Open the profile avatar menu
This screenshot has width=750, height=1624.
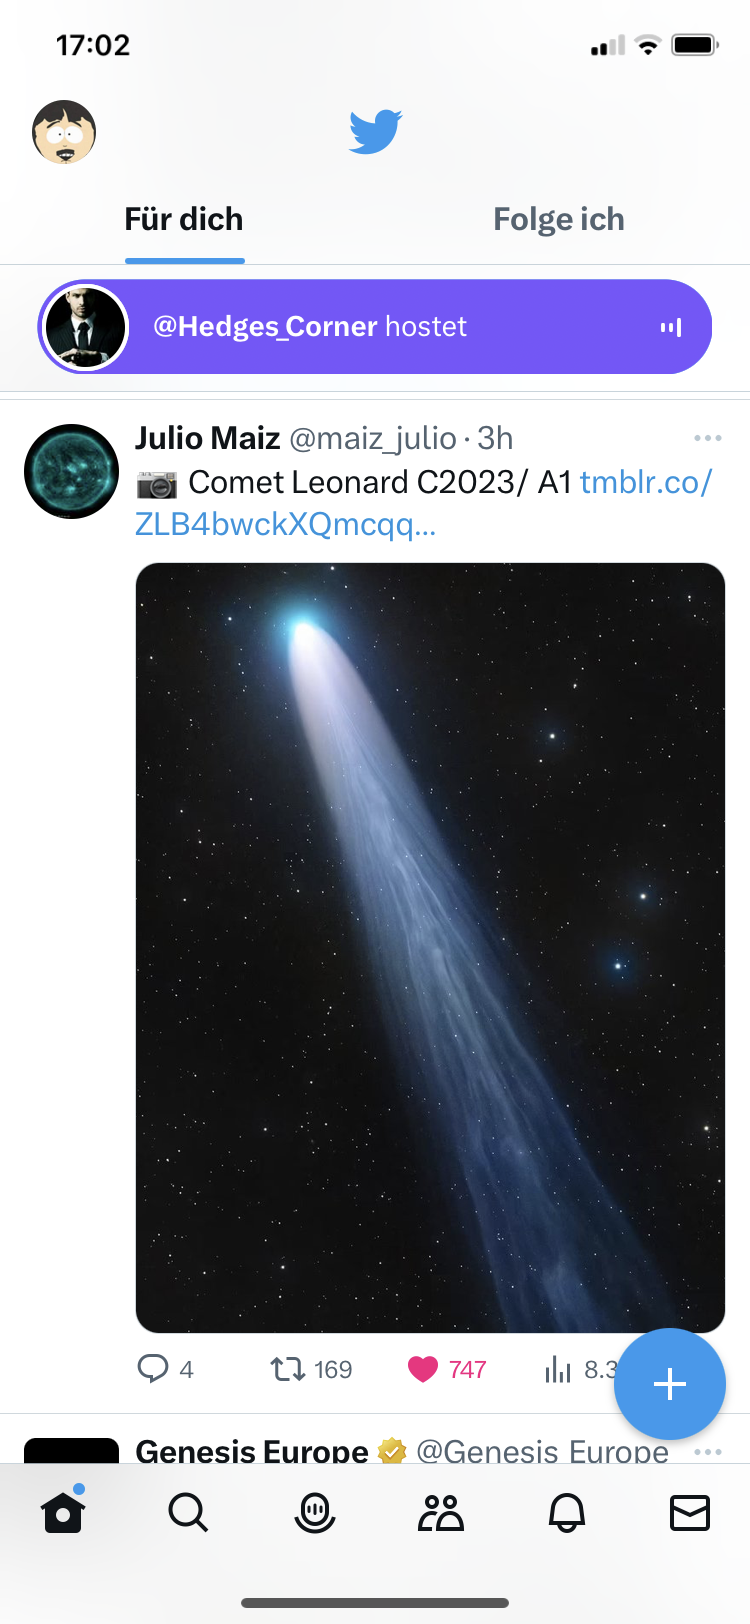point(64,132)
